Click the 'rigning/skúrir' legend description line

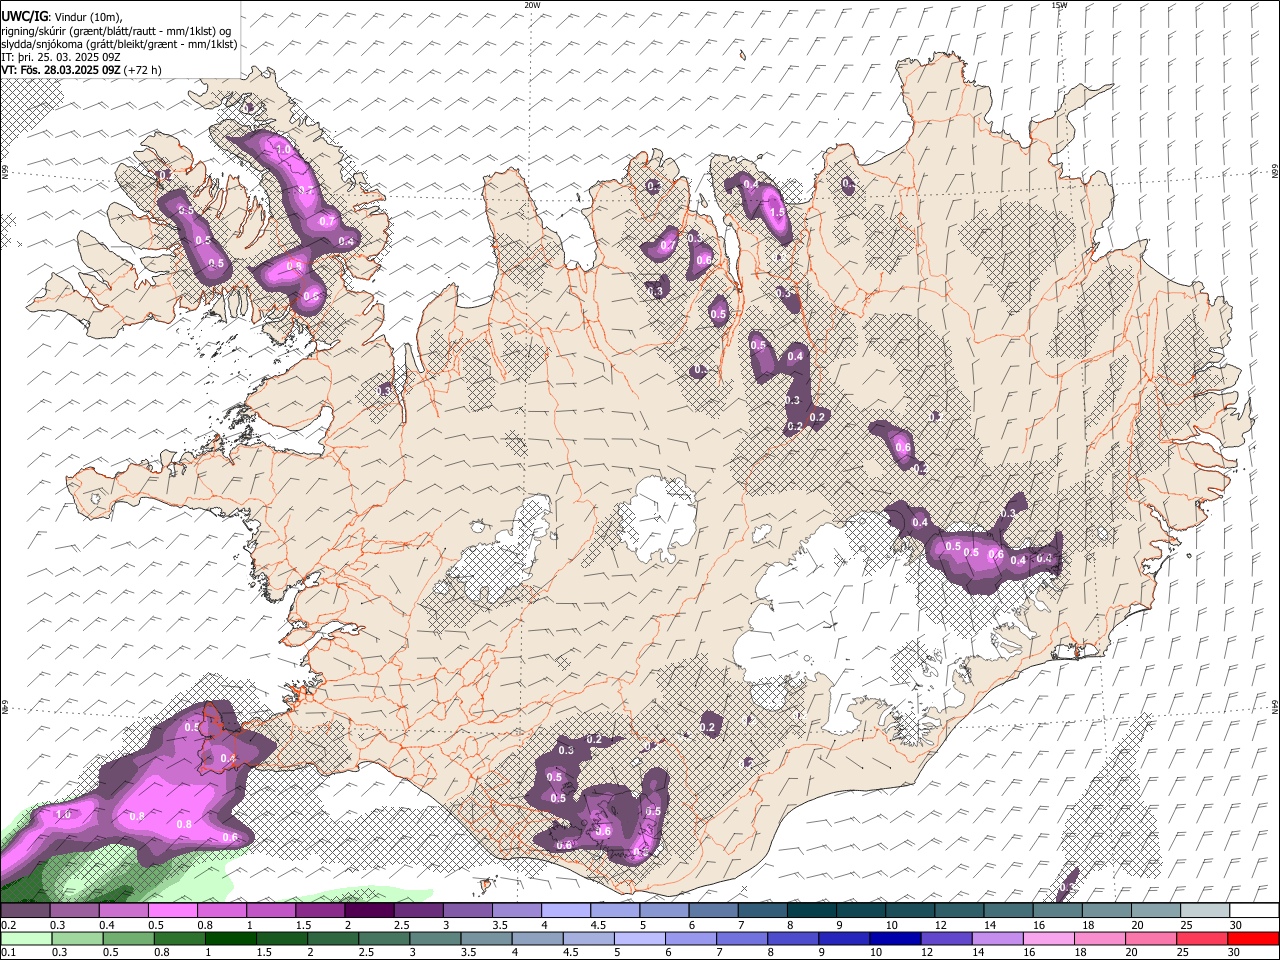[x=118, y=31]
